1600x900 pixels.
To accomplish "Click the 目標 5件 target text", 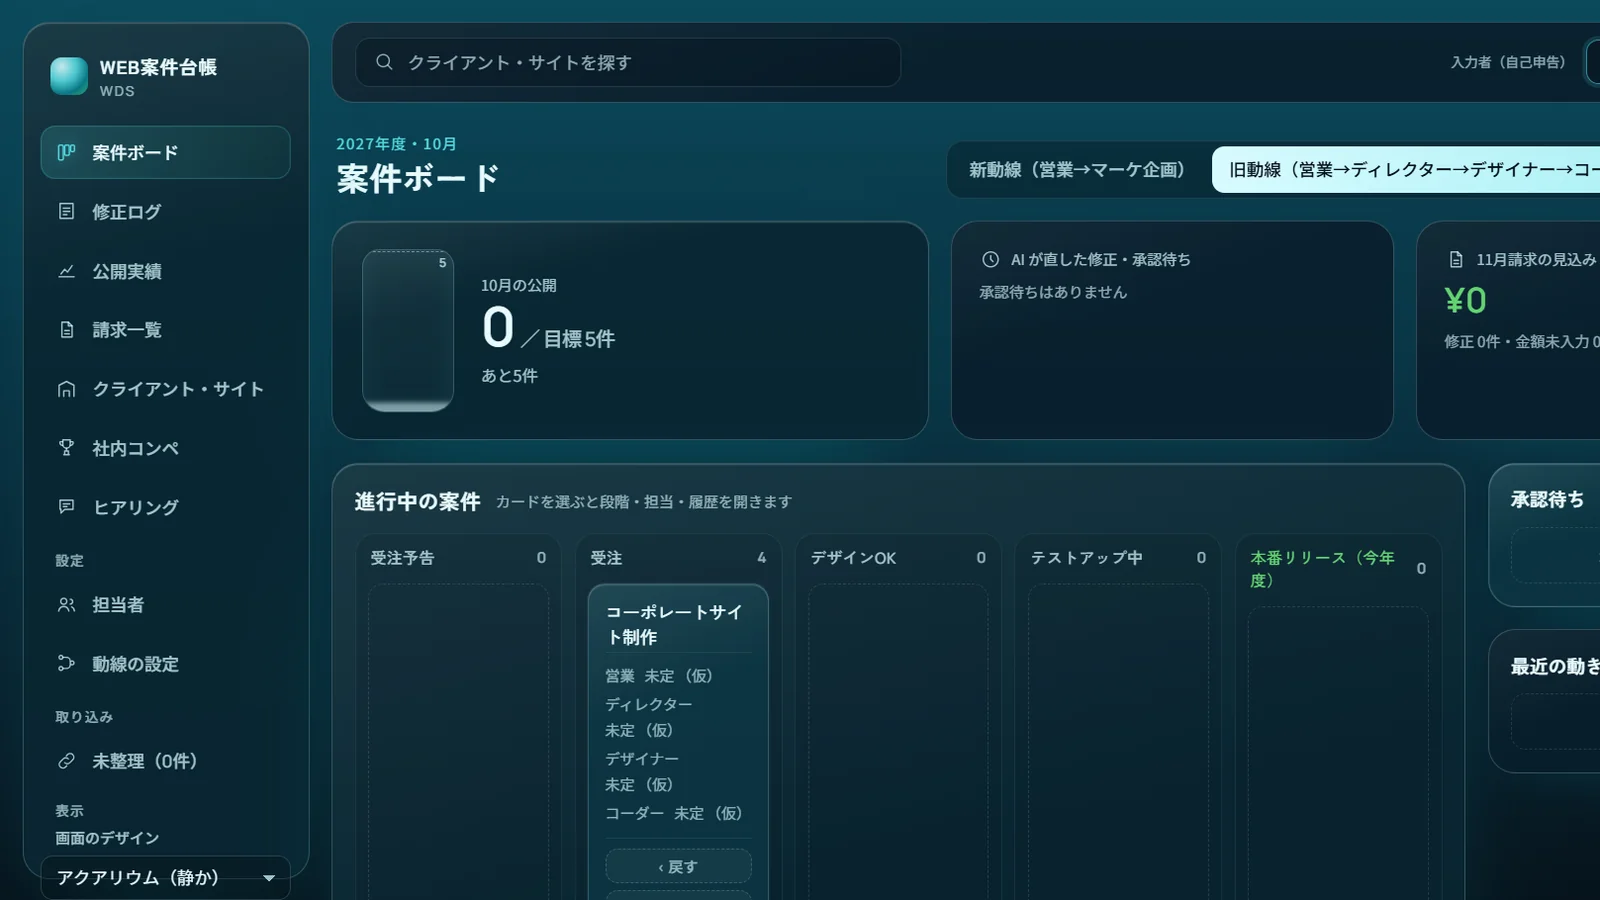I will pos(579,339).
